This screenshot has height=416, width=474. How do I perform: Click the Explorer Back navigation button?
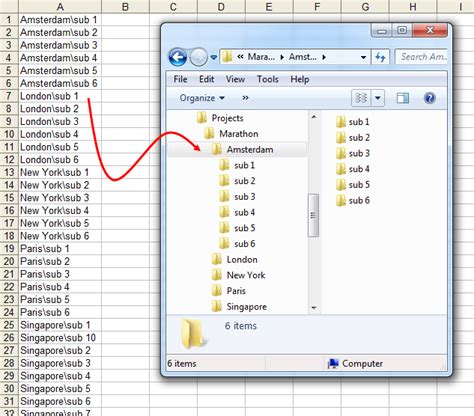(177, 57)
